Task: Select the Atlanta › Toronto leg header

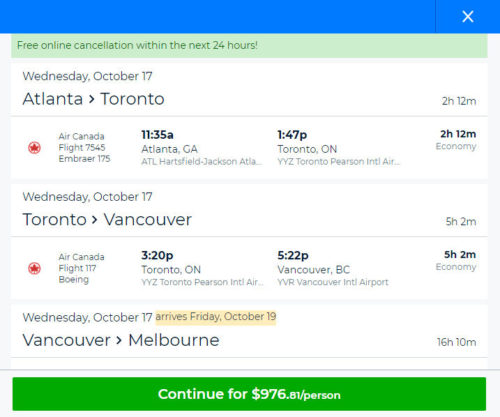Action: pos(249,89)
